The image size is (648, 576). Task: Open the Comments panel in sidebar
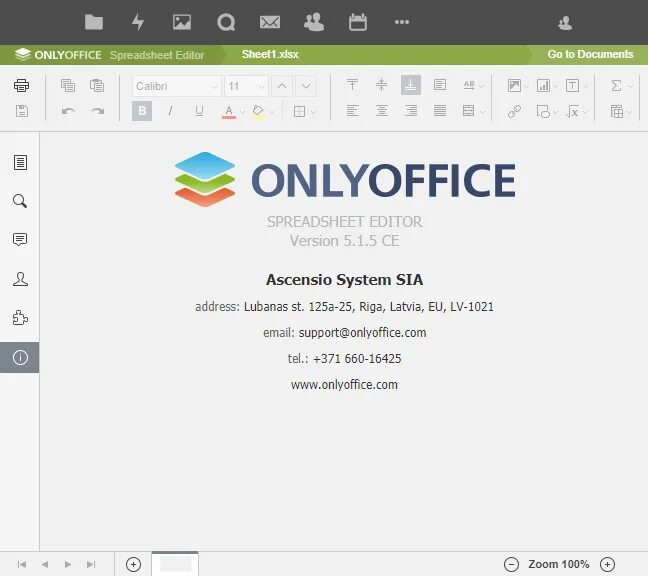point(20,240)
